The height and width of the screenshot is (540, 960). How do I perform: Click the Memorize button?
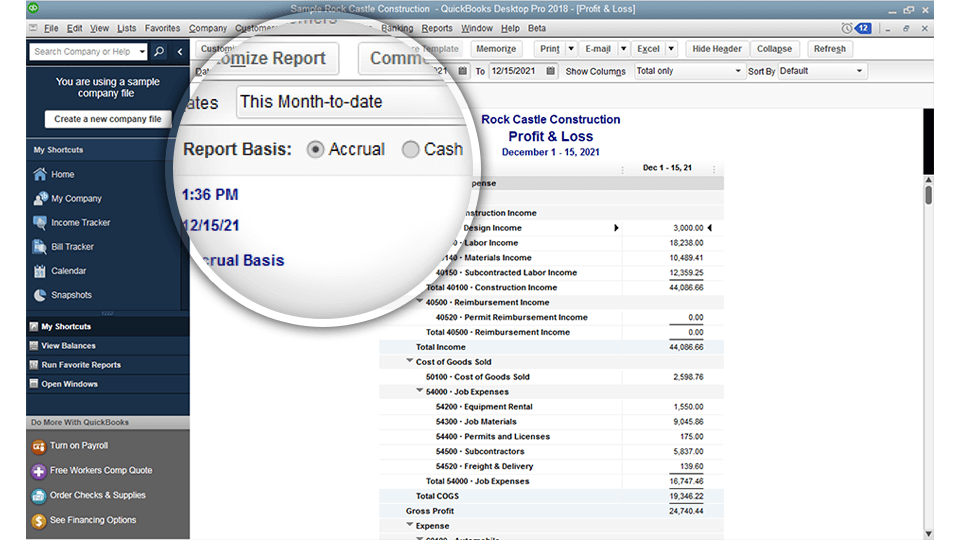point(496,49)
